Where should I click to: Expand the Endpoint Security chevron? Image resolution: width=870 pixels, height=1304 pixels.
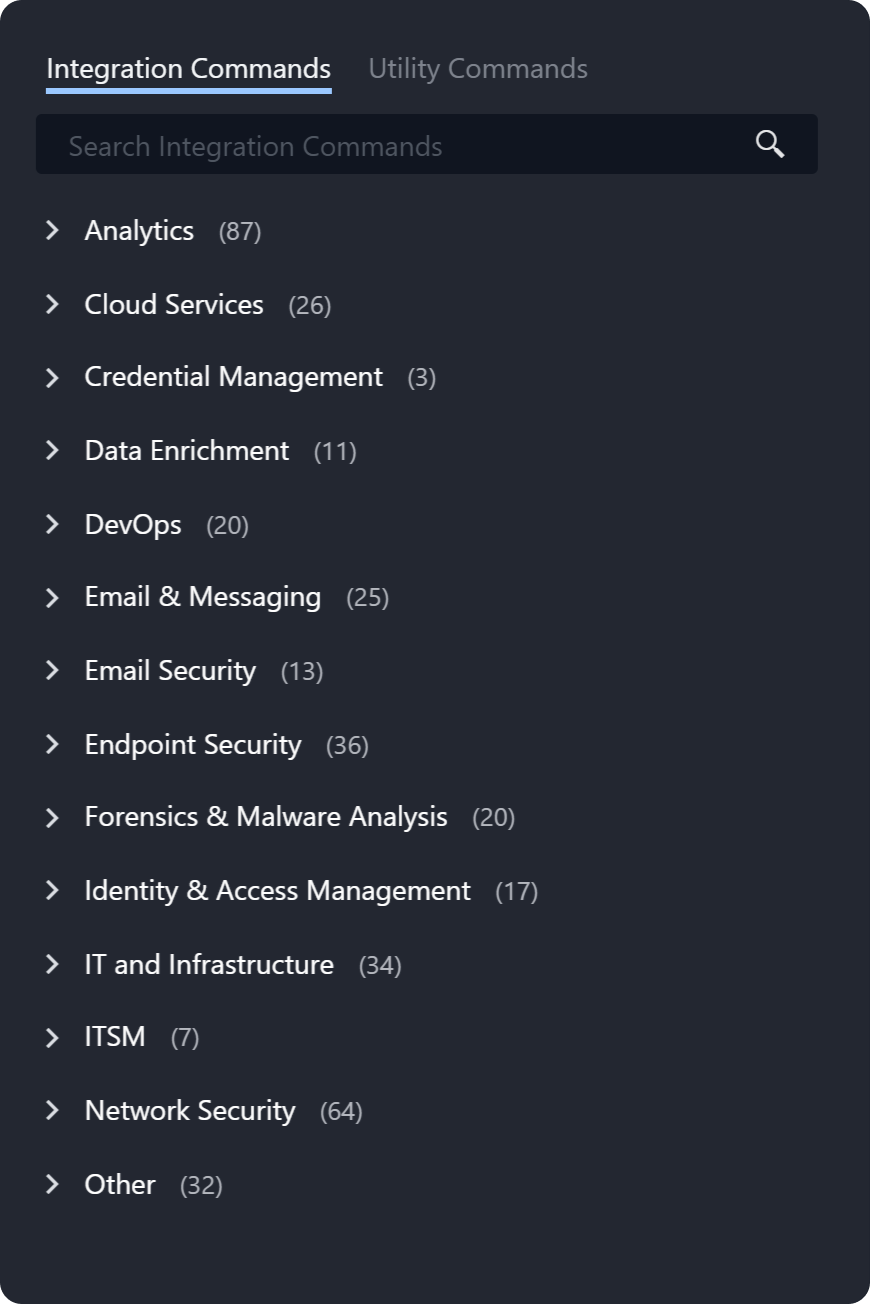coord(53,744)
